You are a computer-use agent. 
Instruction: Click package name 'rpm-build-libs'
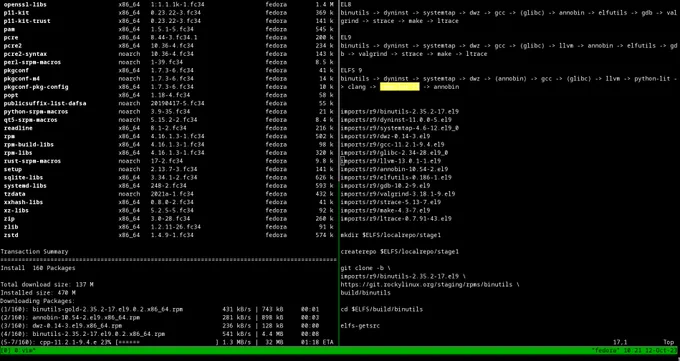pos(29,144)
